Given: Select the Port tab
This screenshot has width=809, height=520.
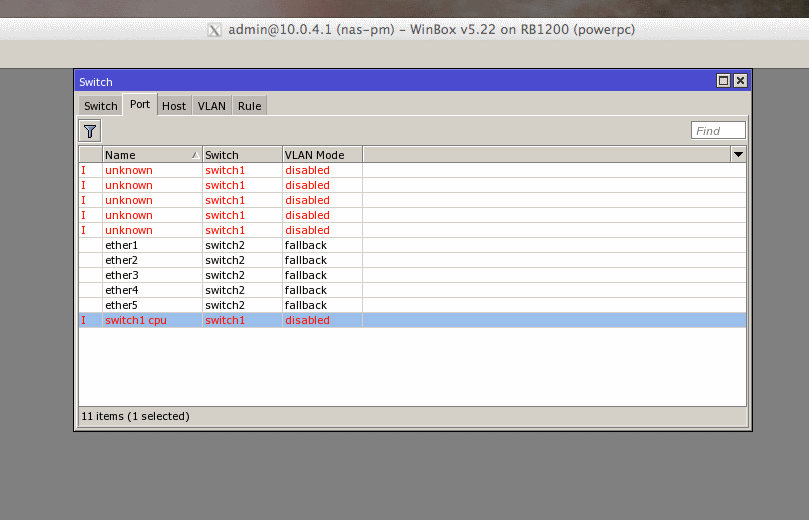Looking at the screenshot, I should pyautogui.click(x=140, y=104).
